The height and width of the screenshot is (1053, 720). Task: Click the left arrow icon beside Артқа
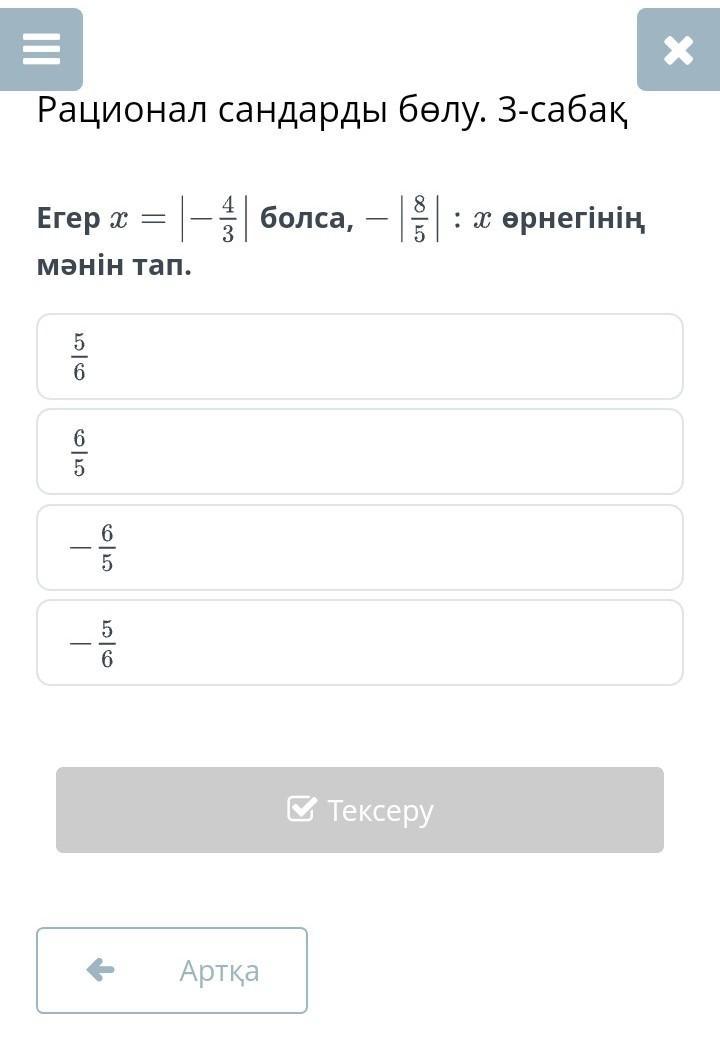[x=101, y=970]
